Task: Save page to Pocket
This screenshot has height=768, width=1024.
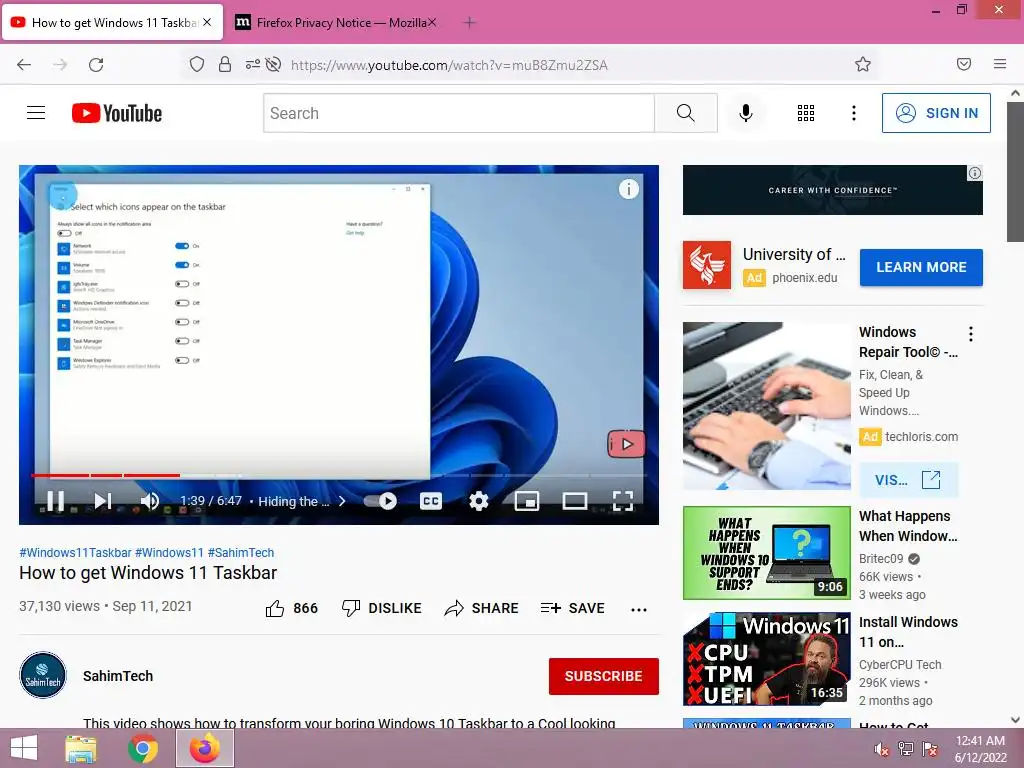Action: [964, 64]
